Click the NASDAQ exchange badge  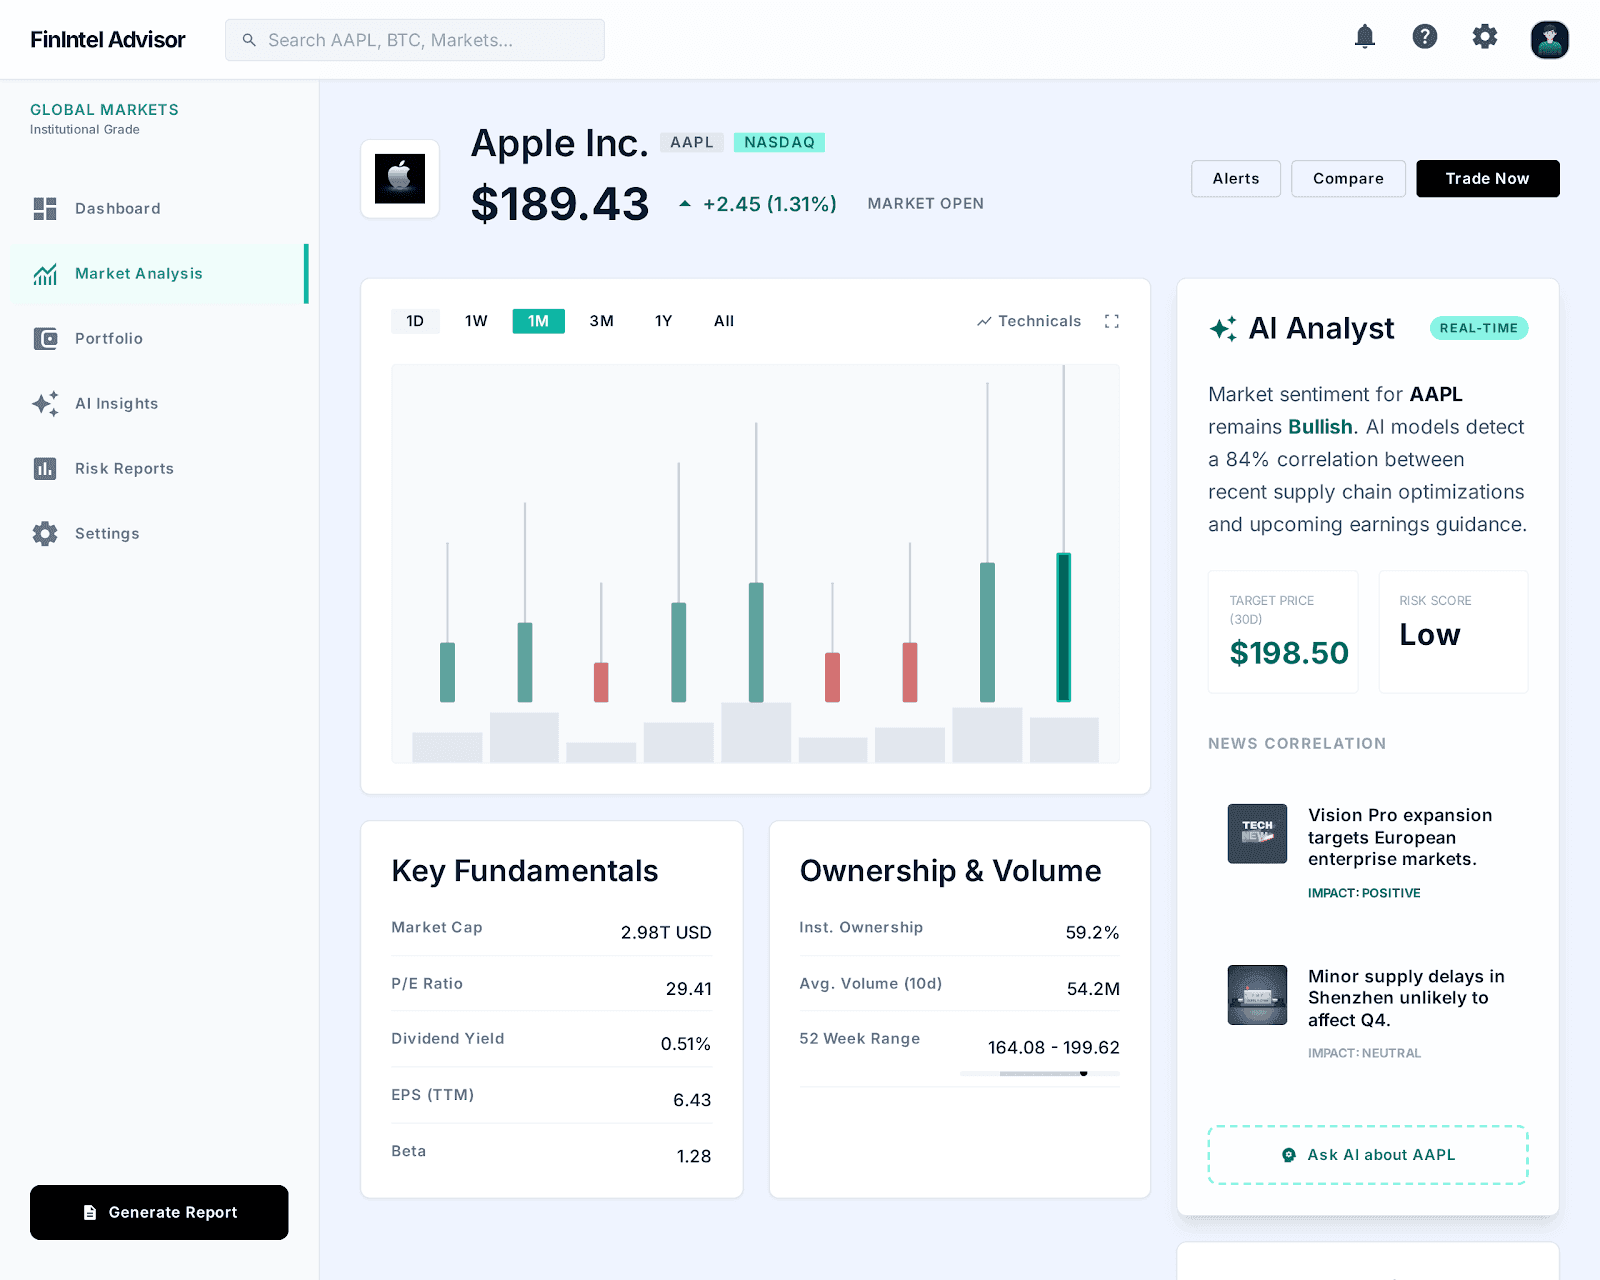(779, 142)
